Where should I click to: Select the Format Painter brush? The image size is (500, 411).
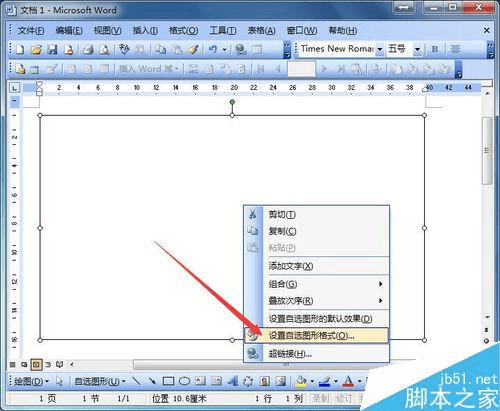(193, 50)
